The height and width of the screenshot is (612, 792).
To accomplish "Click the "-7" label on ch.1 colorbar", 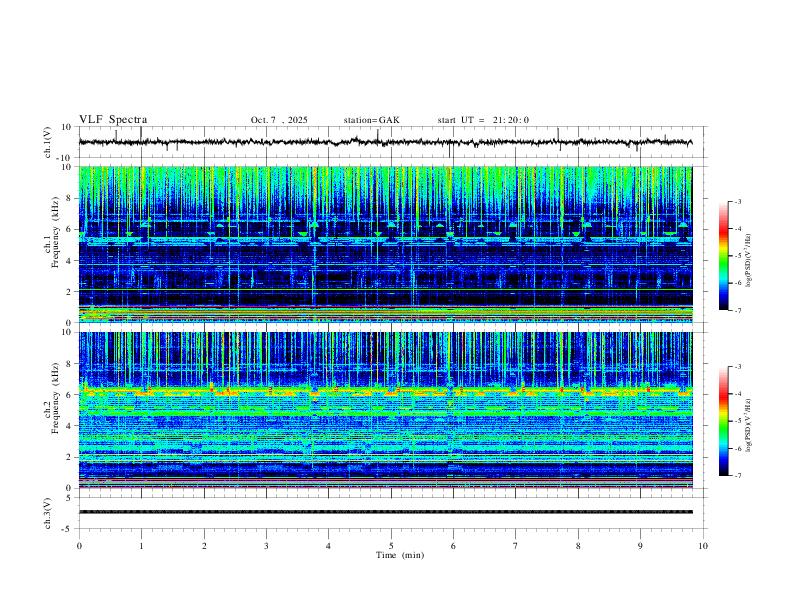I will pos(738,311).
